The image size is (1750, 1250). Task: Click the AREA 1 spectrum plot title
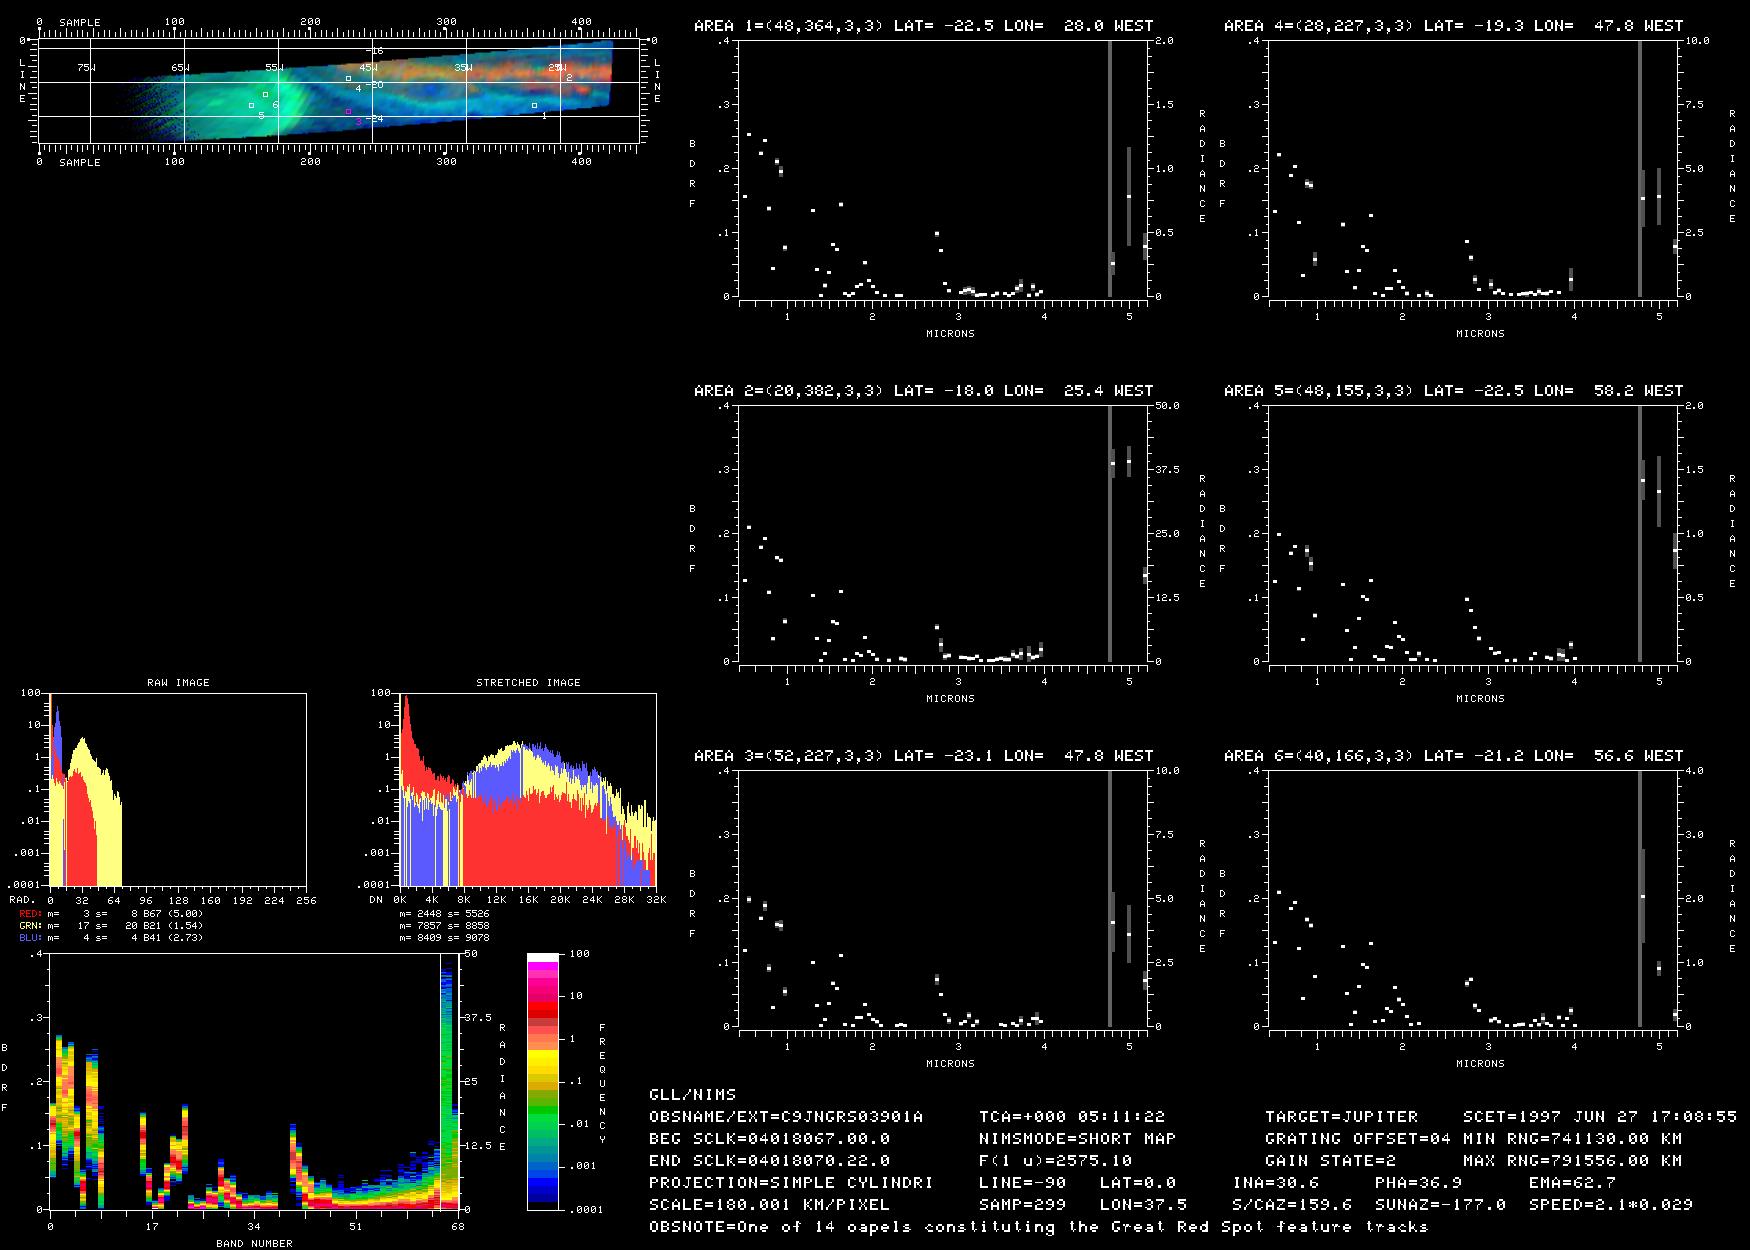(x=923, y=26)
